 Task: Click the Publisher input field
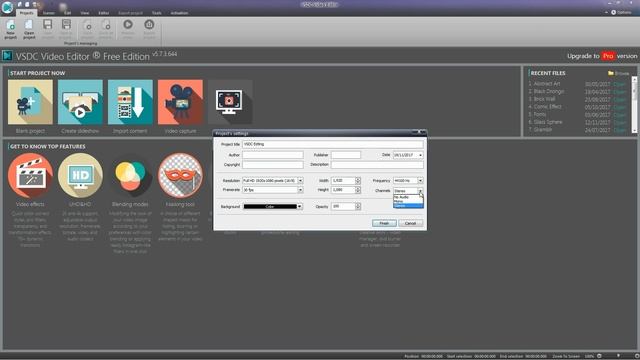point(346,155)
